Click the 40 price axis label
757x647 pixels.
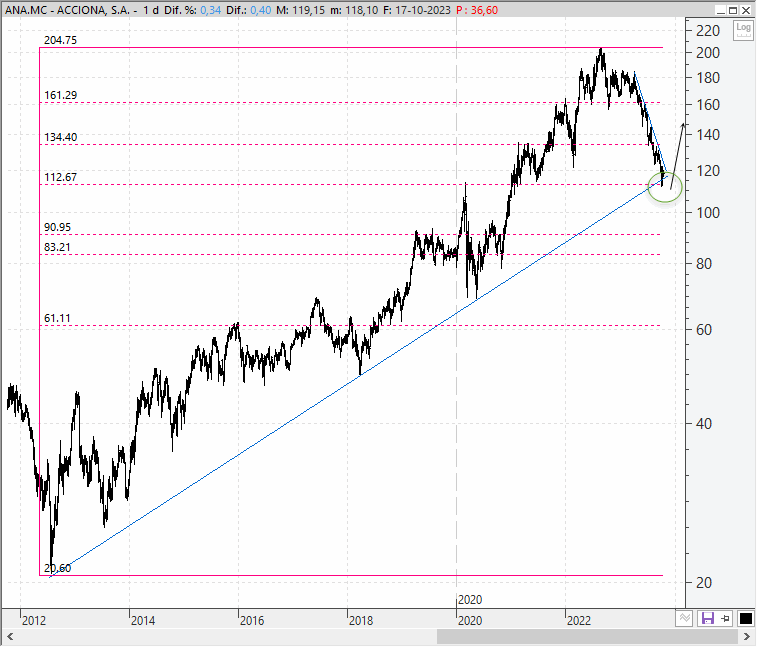coord(704,424)
